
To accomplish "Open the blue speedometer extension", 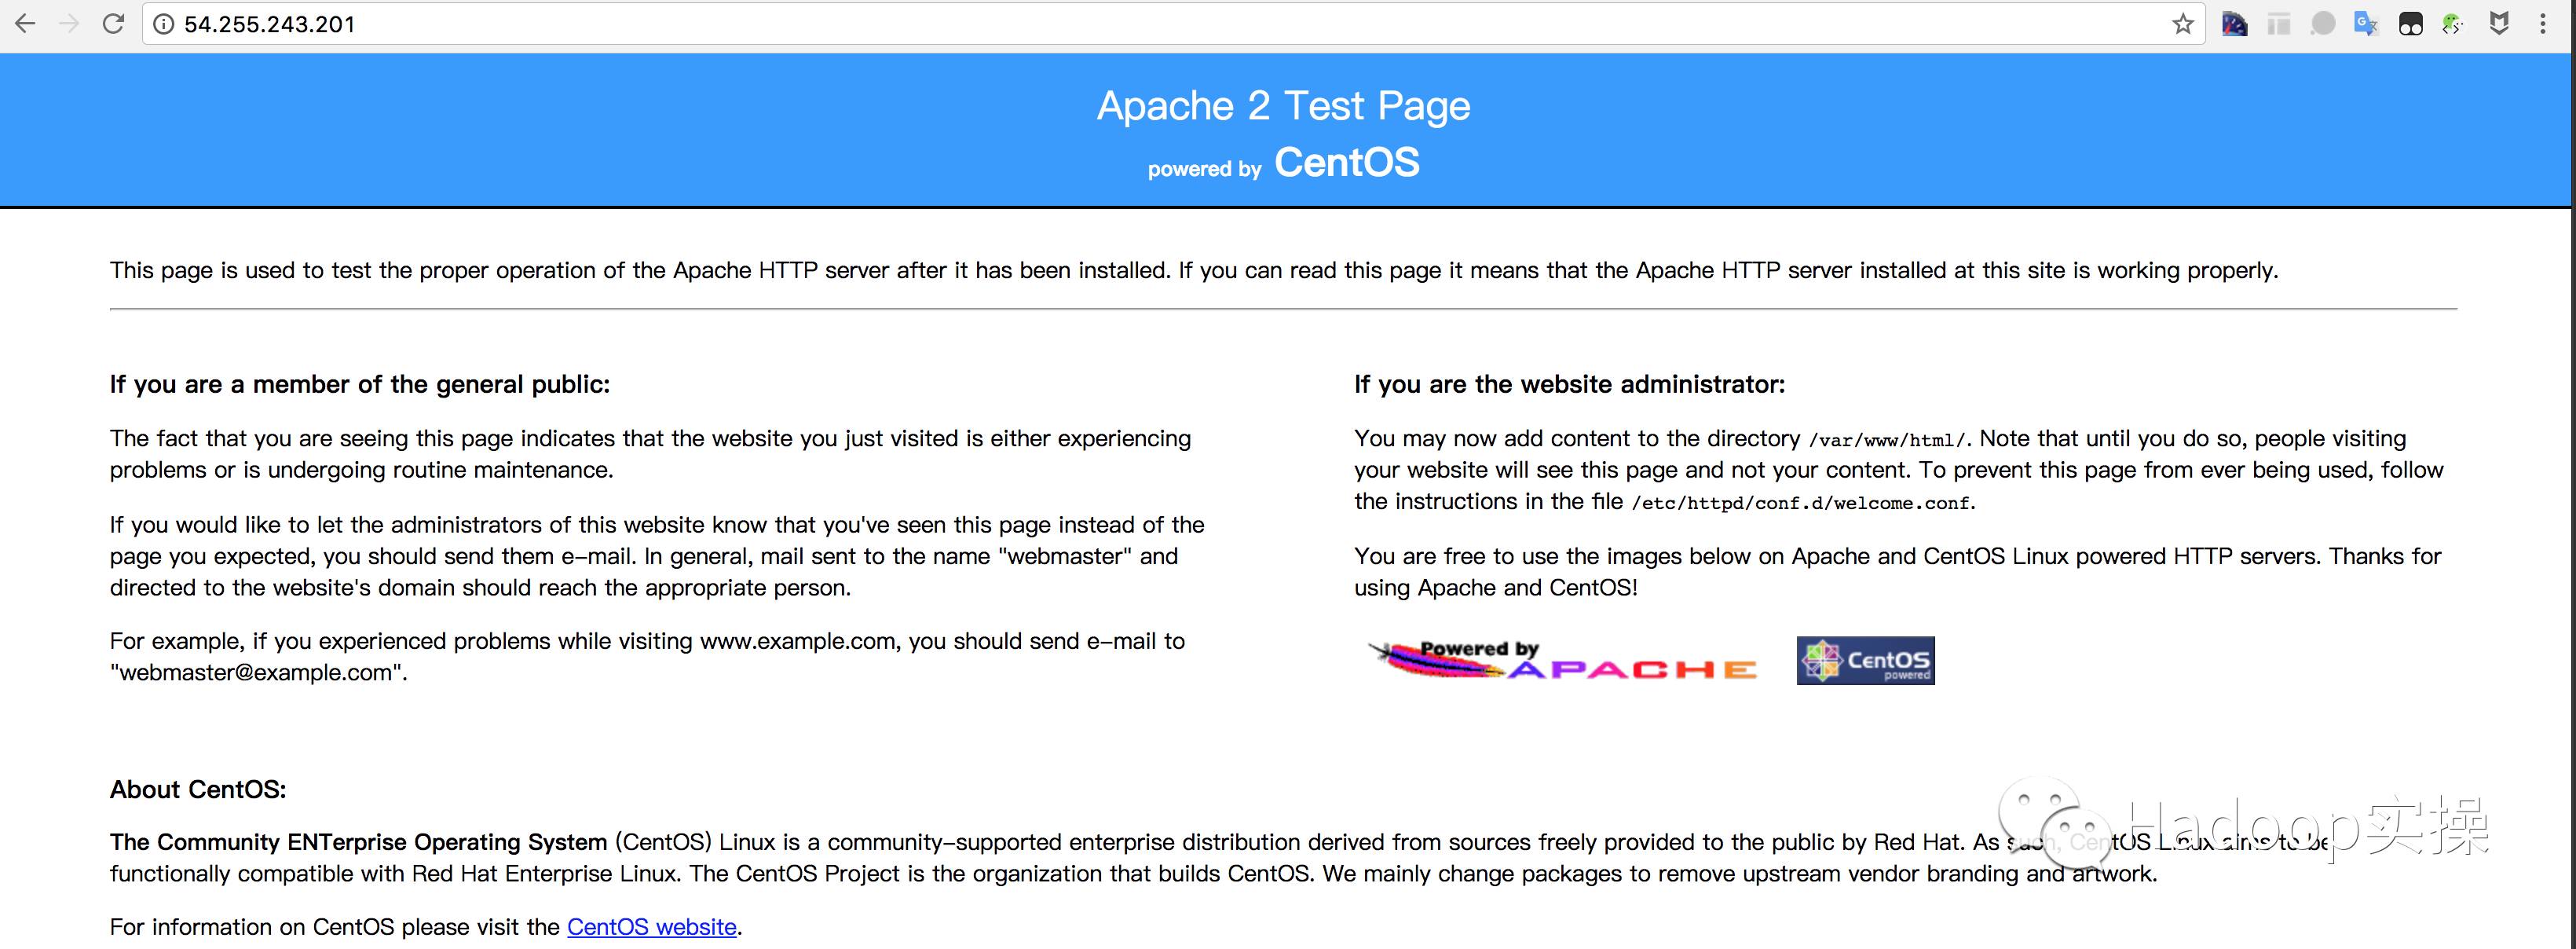I will [x=2234, y=24].
